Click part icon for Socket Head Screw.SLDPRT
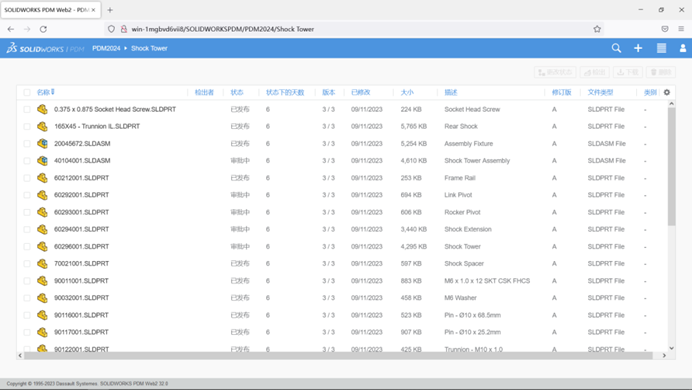The width and height of the screenshot is (692, 390). click(x=42, y=109)
